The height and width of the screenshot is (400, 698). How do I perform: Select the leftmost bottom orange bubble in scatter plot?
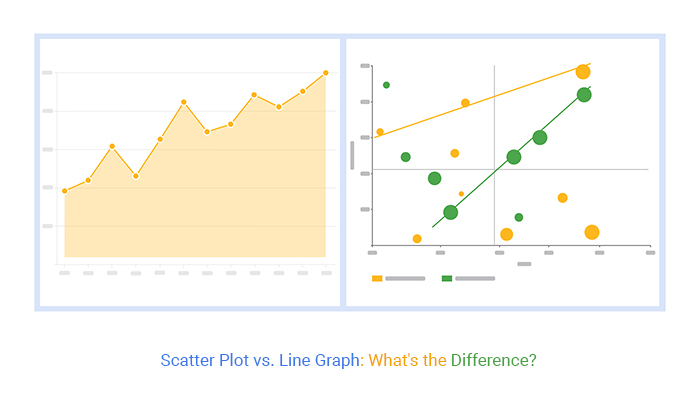click(417, 239)
